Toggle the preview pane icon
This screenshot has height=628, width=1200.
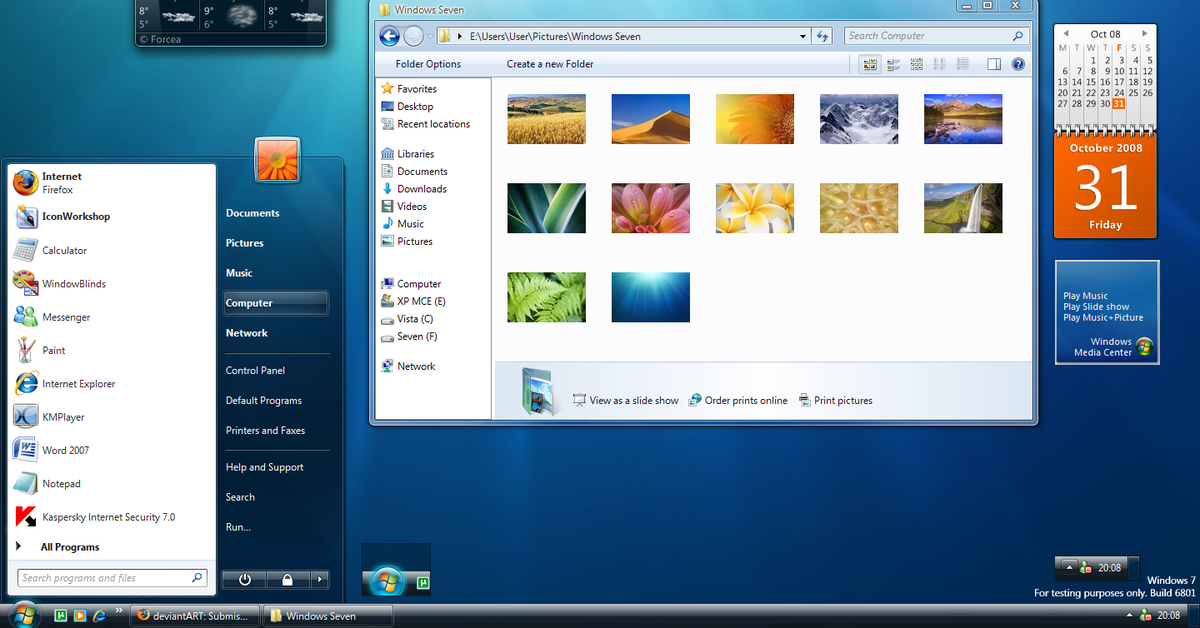(x=992, y=64)
